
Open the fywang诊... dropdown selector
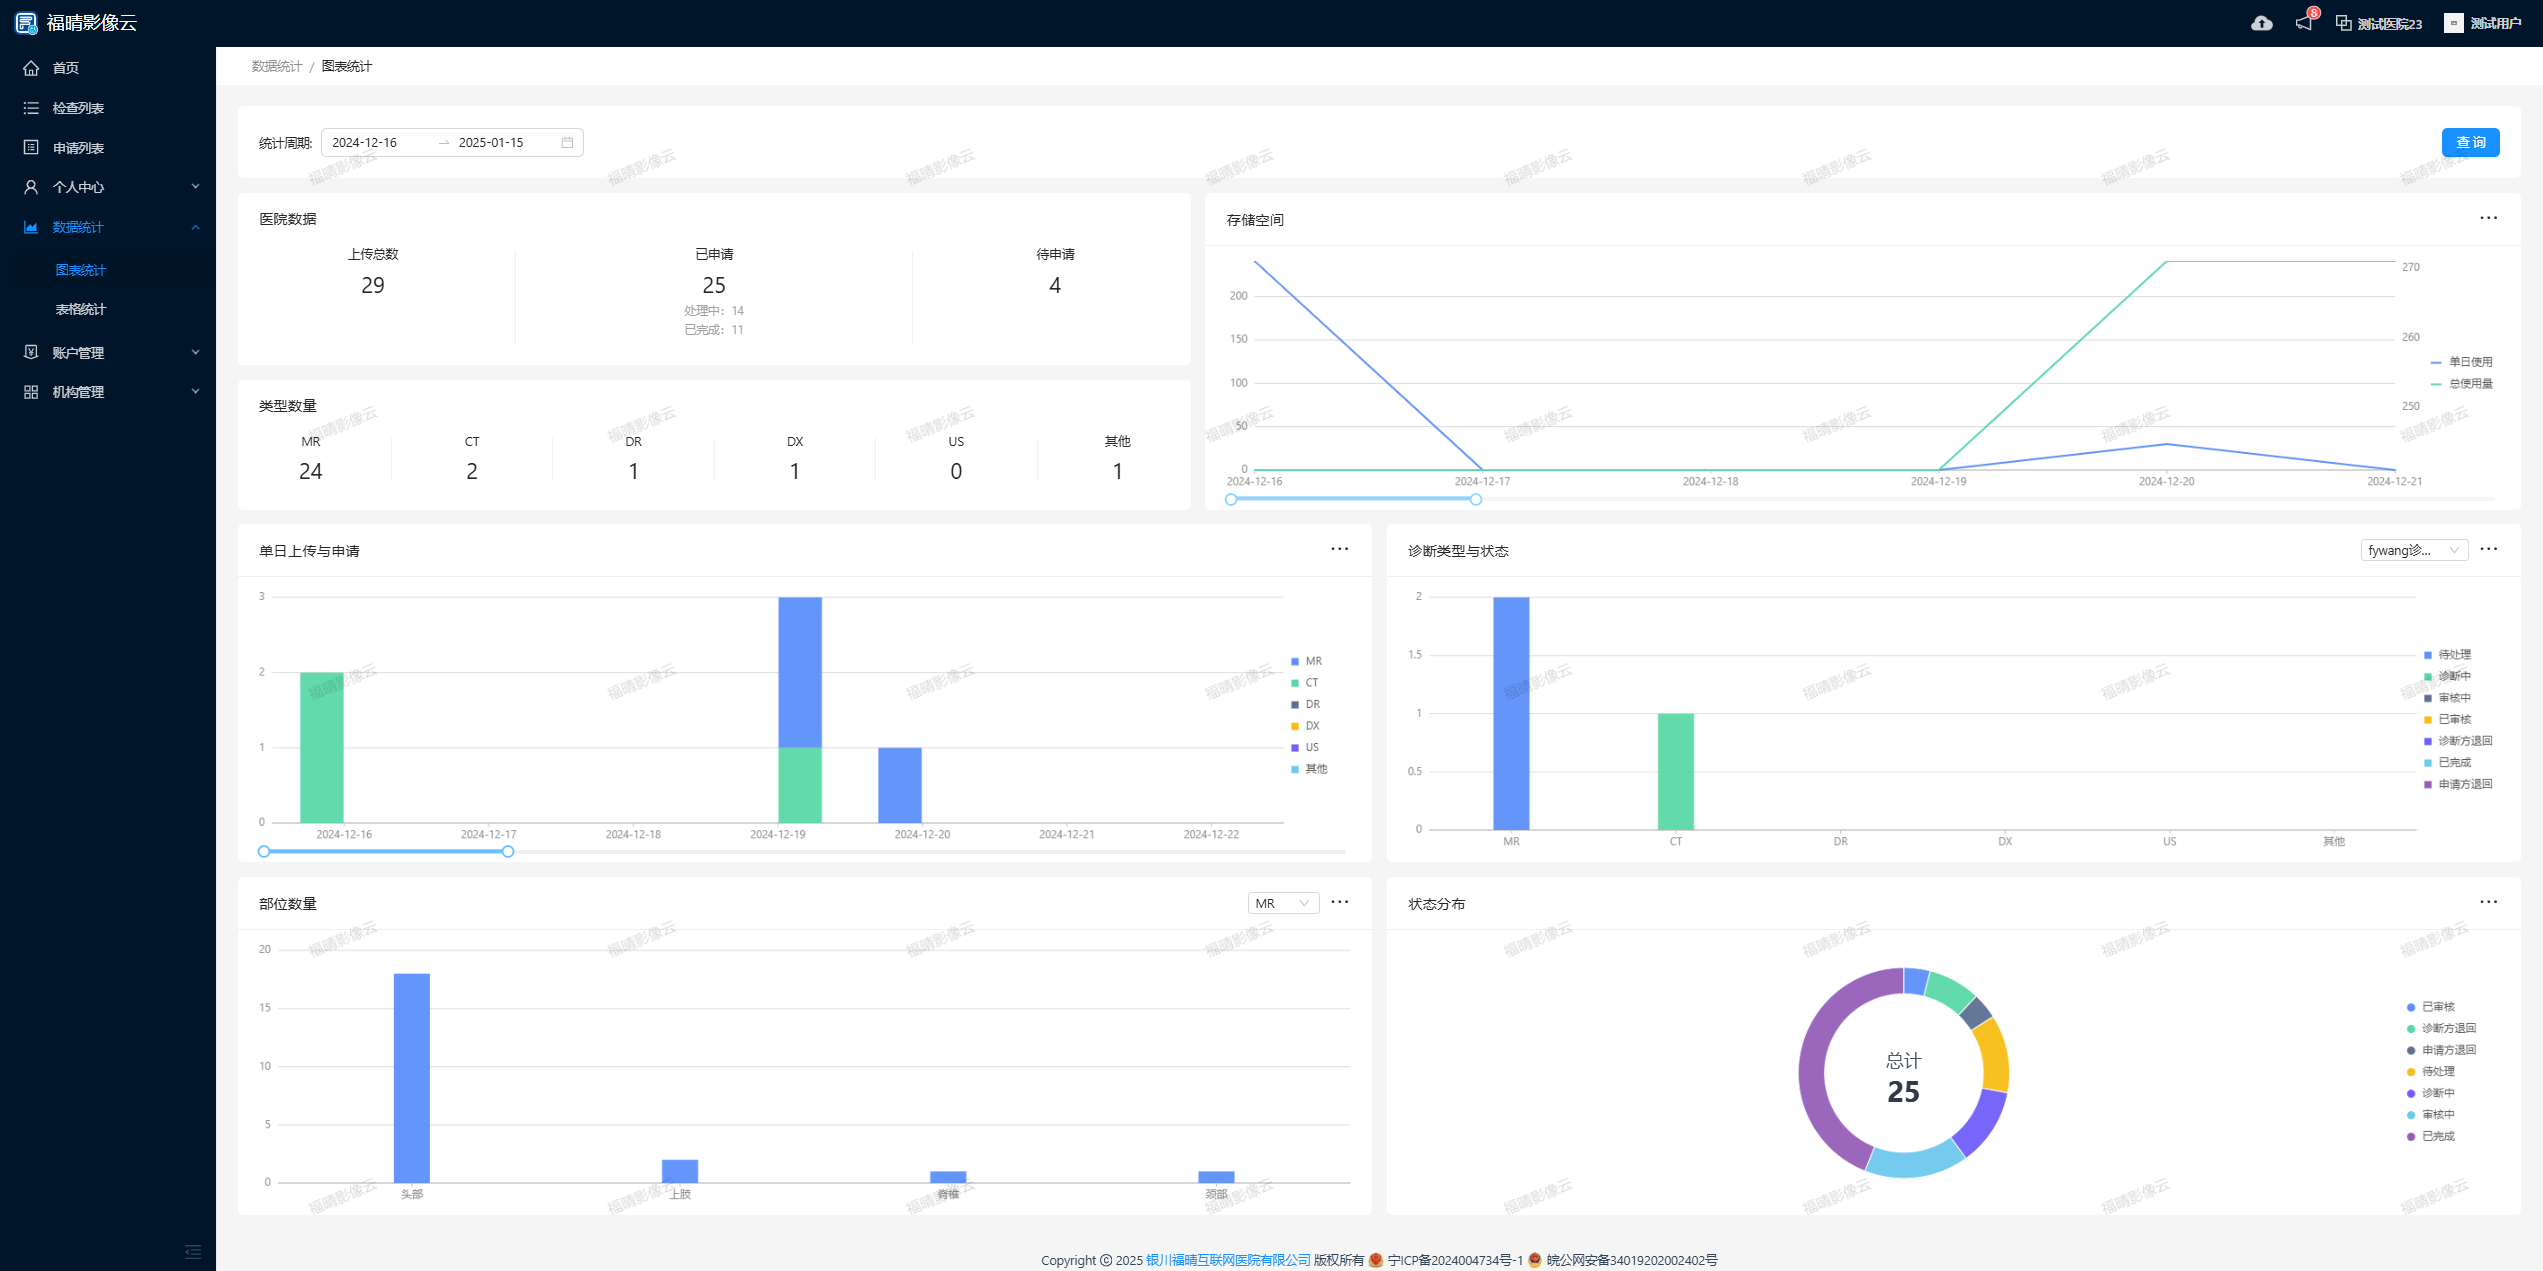[x=2413, y=550]
